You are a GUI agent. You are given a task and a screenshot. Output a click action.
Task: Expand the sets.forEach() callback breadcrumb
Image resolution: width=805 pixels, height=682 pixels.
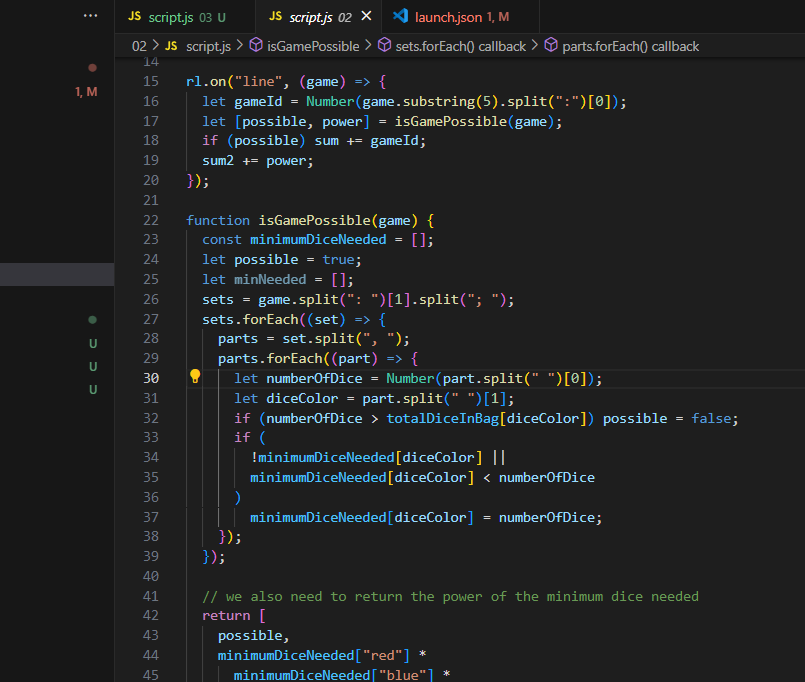point(460,46)
